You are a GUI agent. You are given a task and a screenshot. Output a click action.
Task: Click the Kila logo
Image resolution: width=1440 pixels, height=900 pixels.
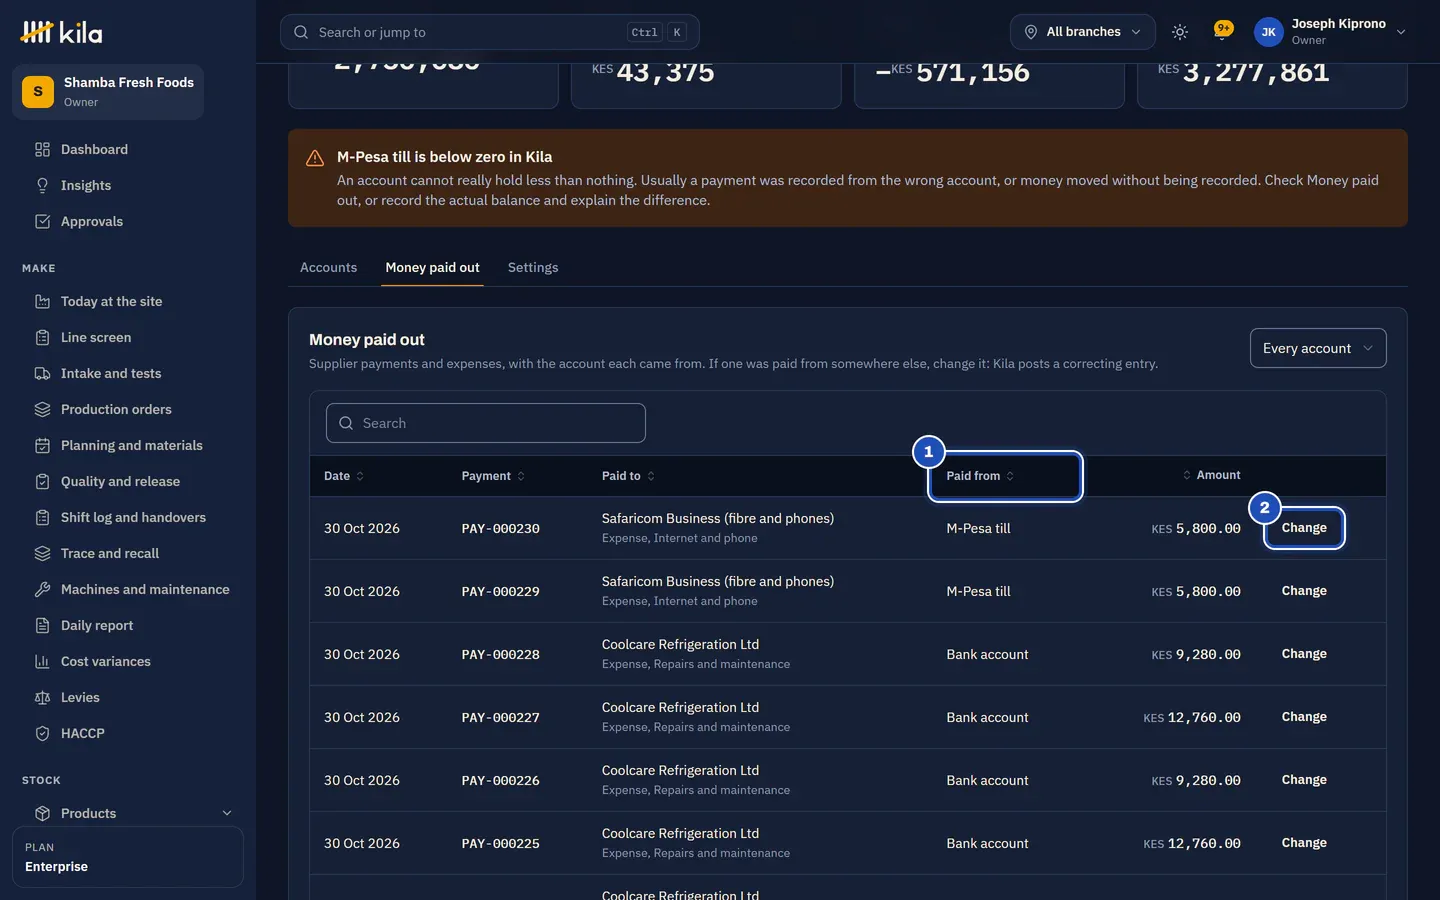point(61,32)
